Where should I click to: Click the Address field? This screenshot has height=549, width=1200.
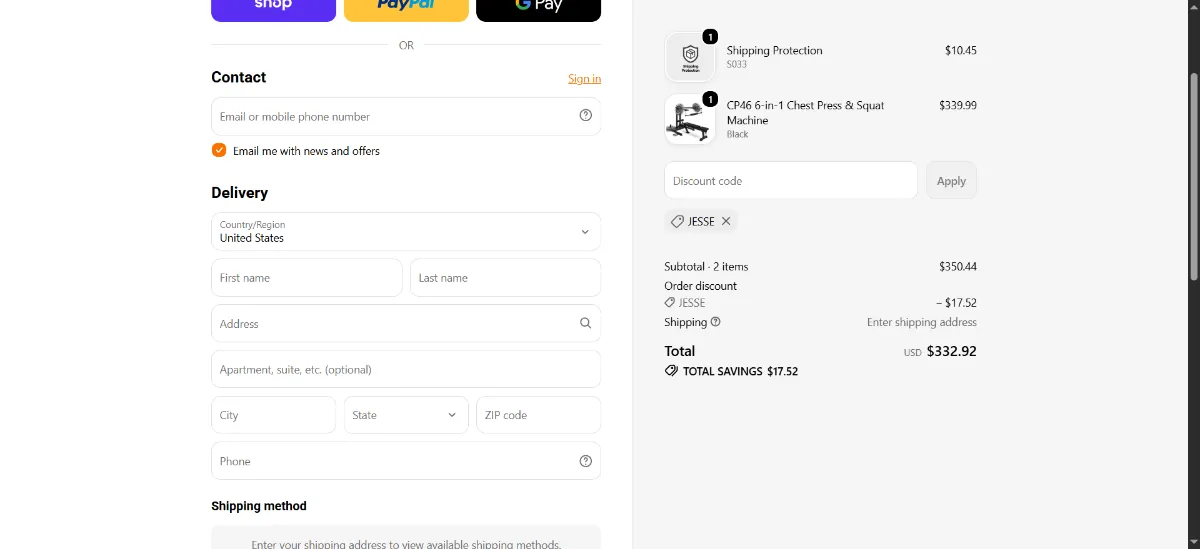click(406, 324)
